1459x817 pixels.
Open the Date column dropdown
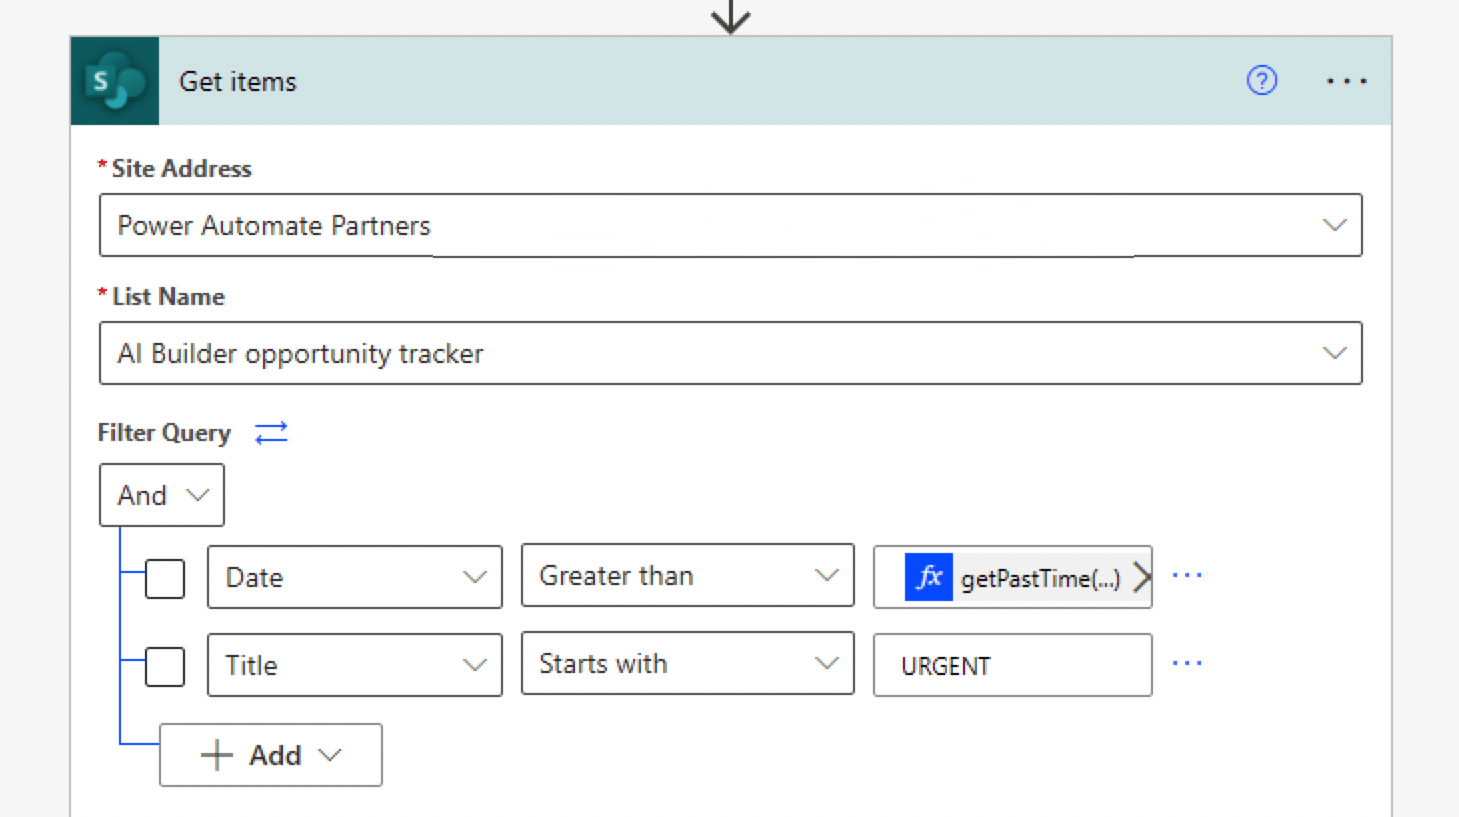[x=354, y=577]
